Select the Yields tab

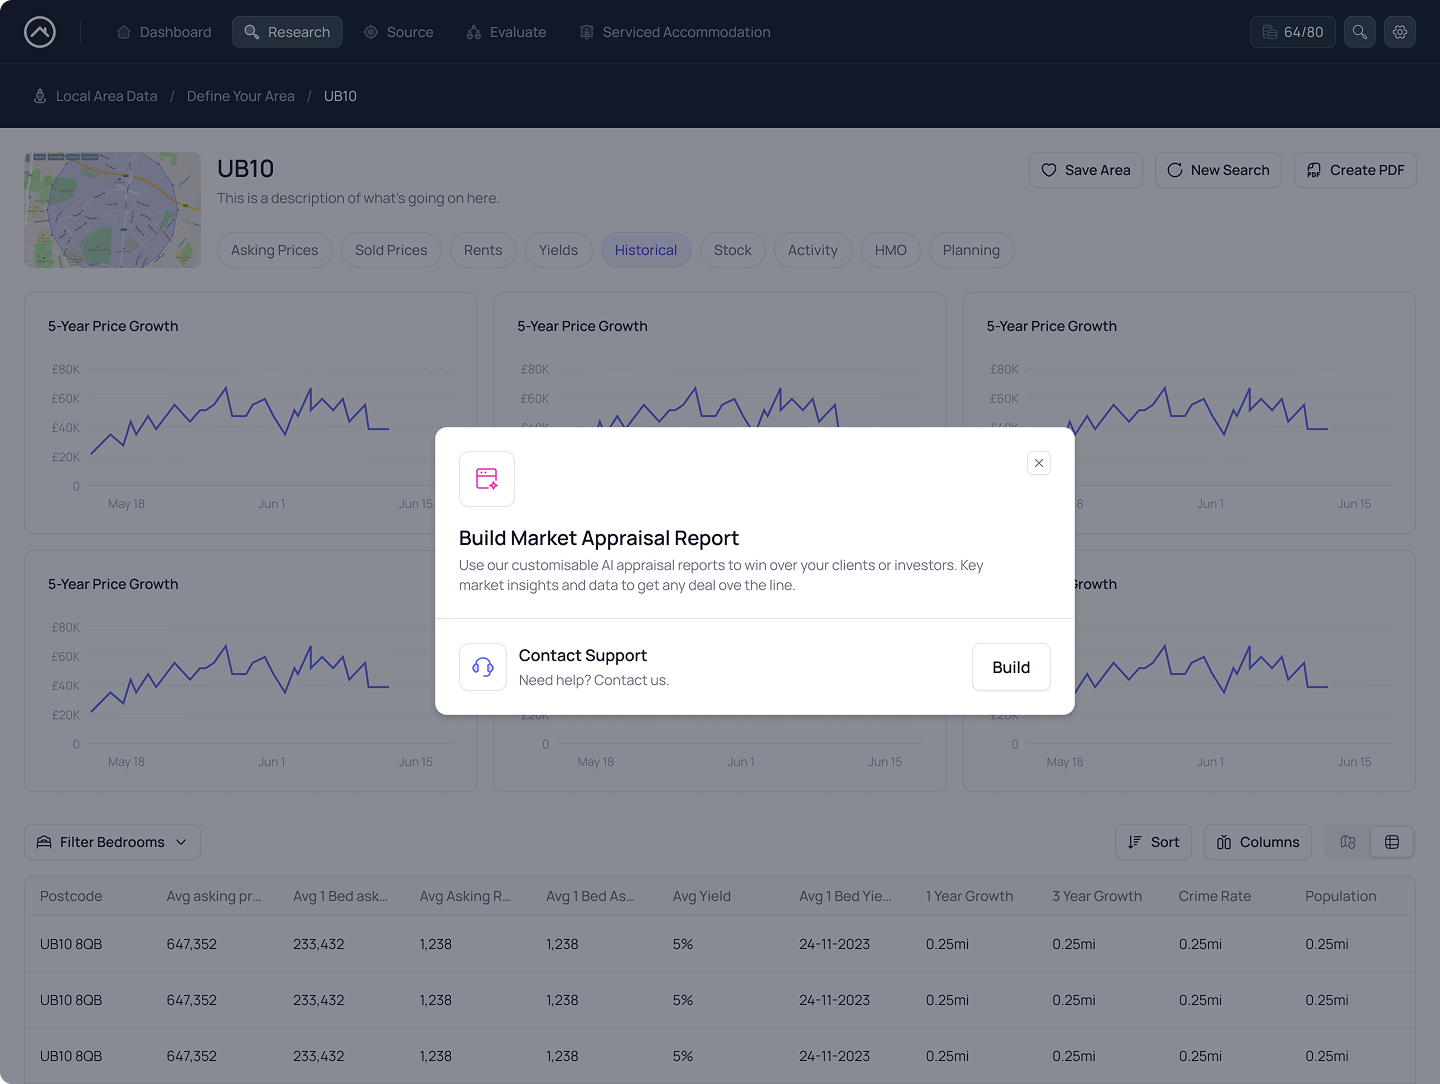558,250
